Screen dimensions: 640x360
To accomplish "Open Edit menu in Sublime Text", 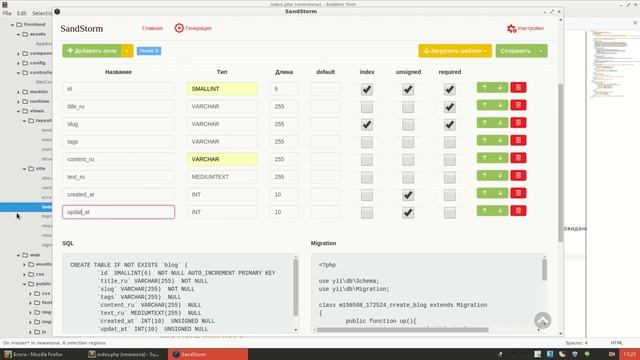I will pos(22,13).
